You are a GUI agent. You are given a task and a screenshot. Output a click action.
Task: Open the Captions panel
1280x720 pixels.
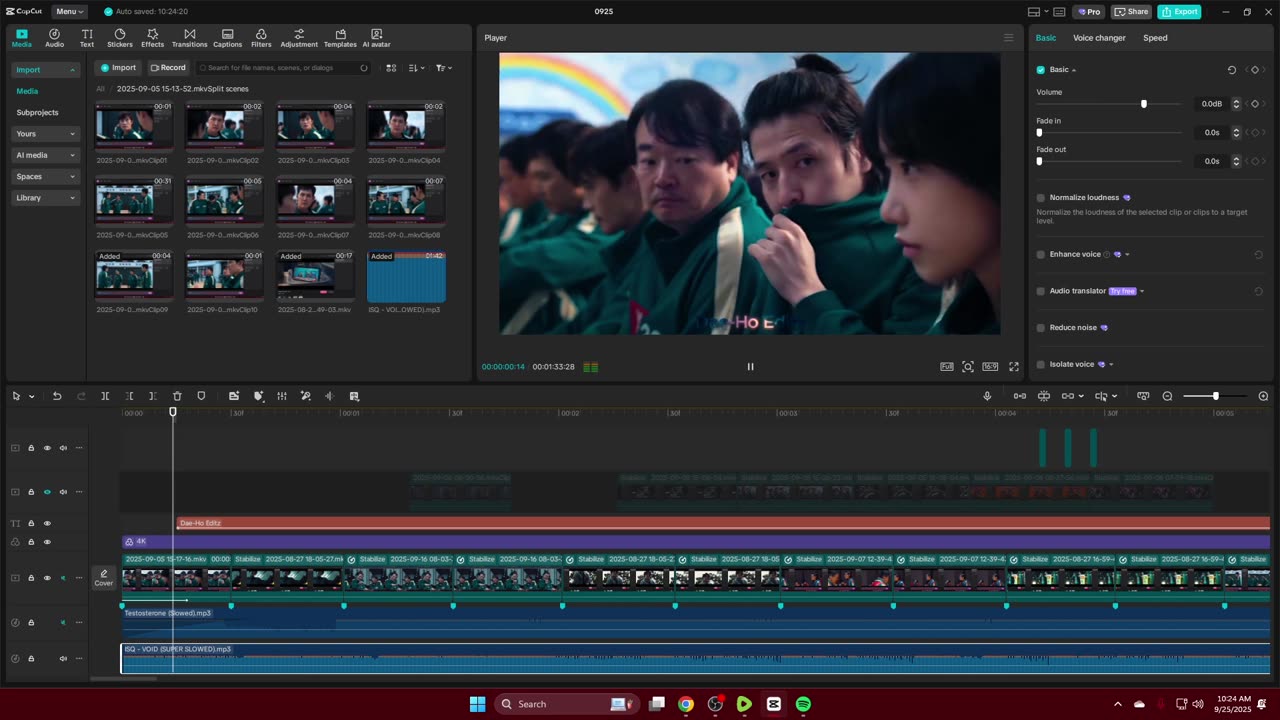(227, 38)
